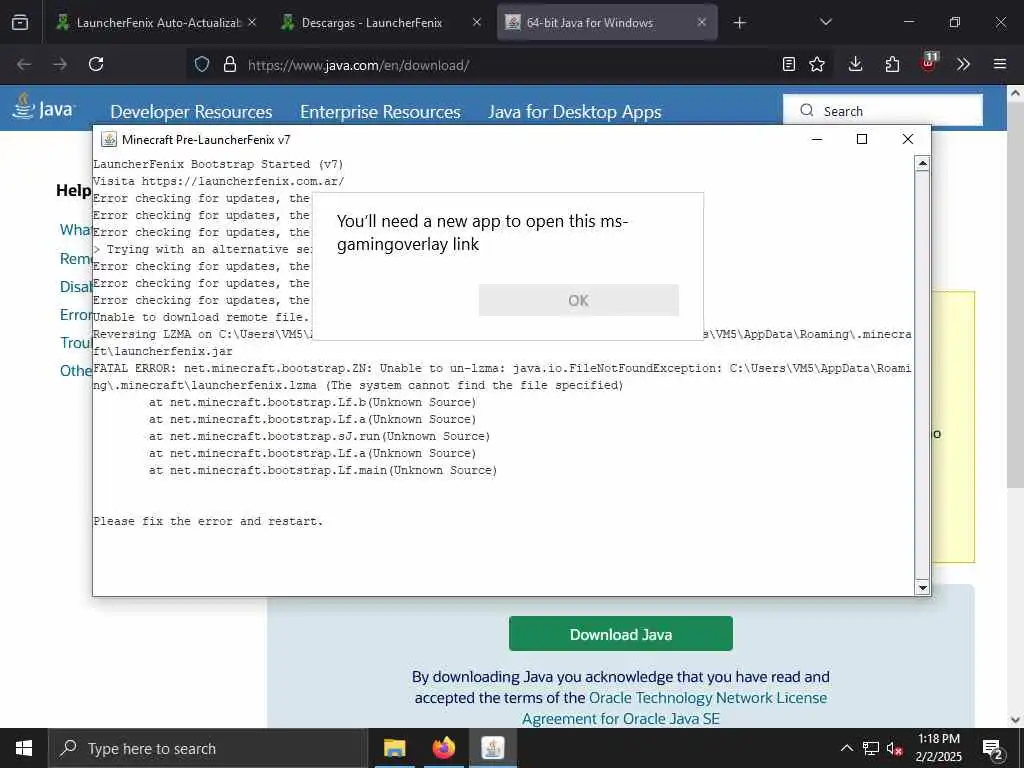
Task: Click the tracking protection shield icon
Action: (202, 64)
